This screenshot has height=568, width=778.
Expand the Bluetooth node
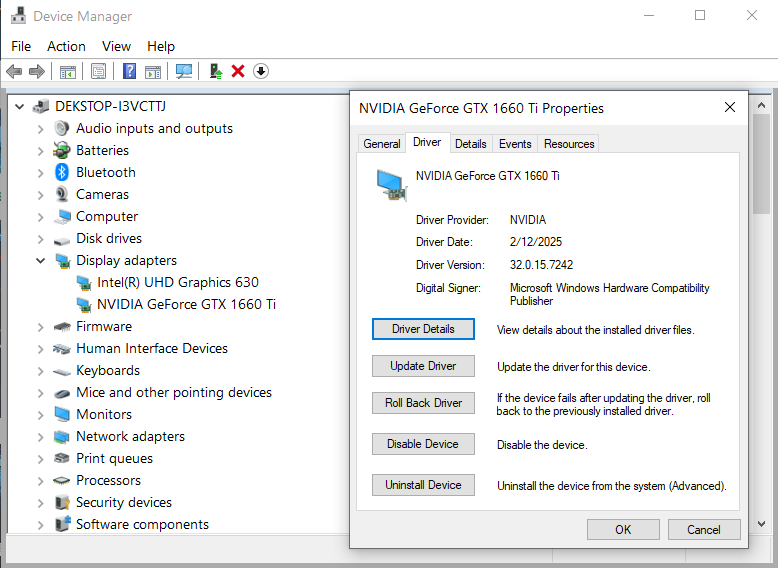tap(41, 173)
